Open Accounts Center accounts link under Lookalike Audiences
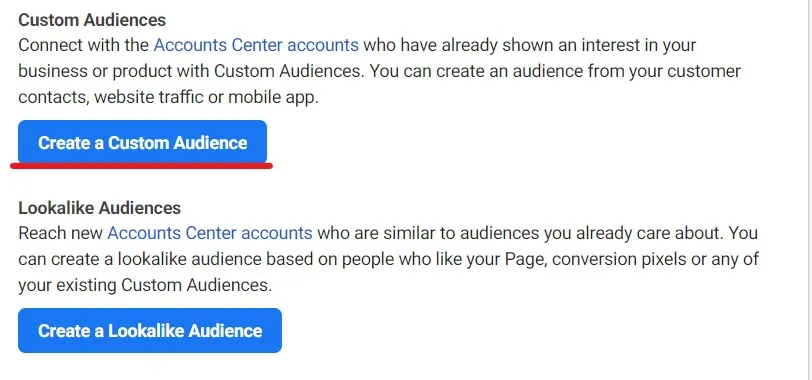 click(x=210, y=233)
